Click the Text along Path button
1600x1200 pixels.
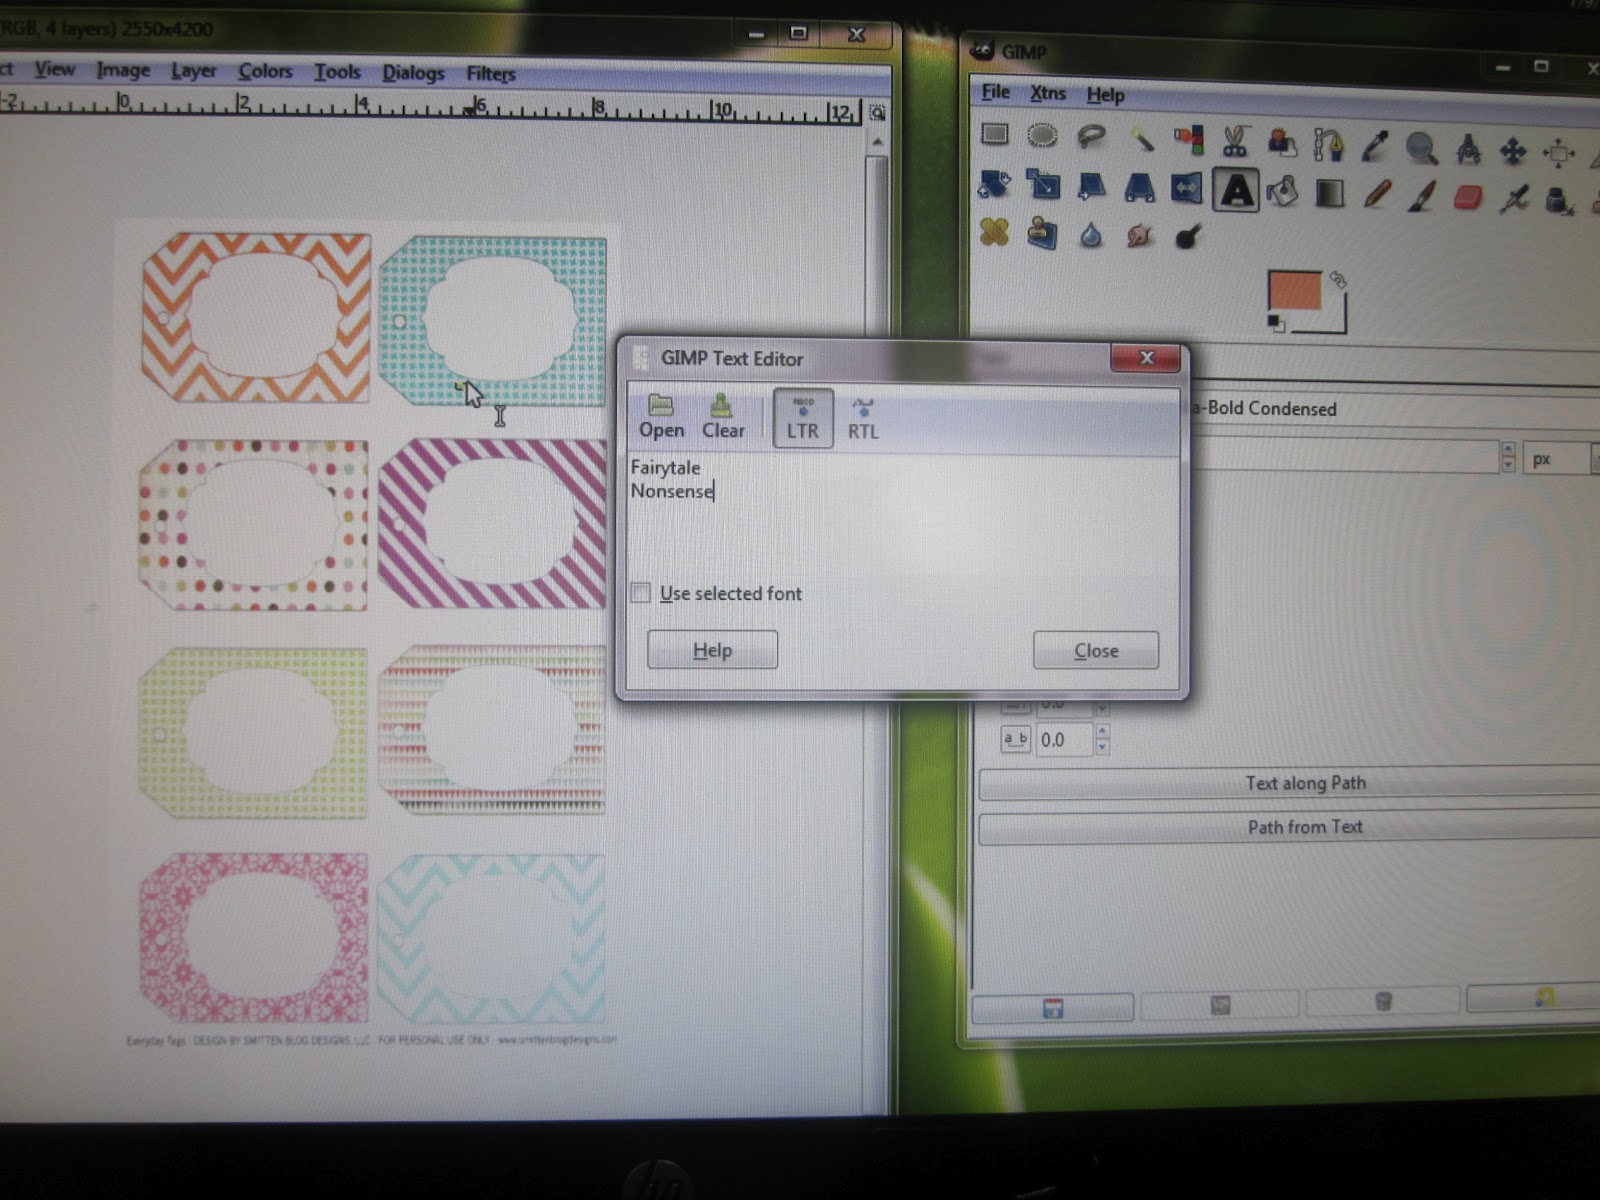click(1300, 783)
